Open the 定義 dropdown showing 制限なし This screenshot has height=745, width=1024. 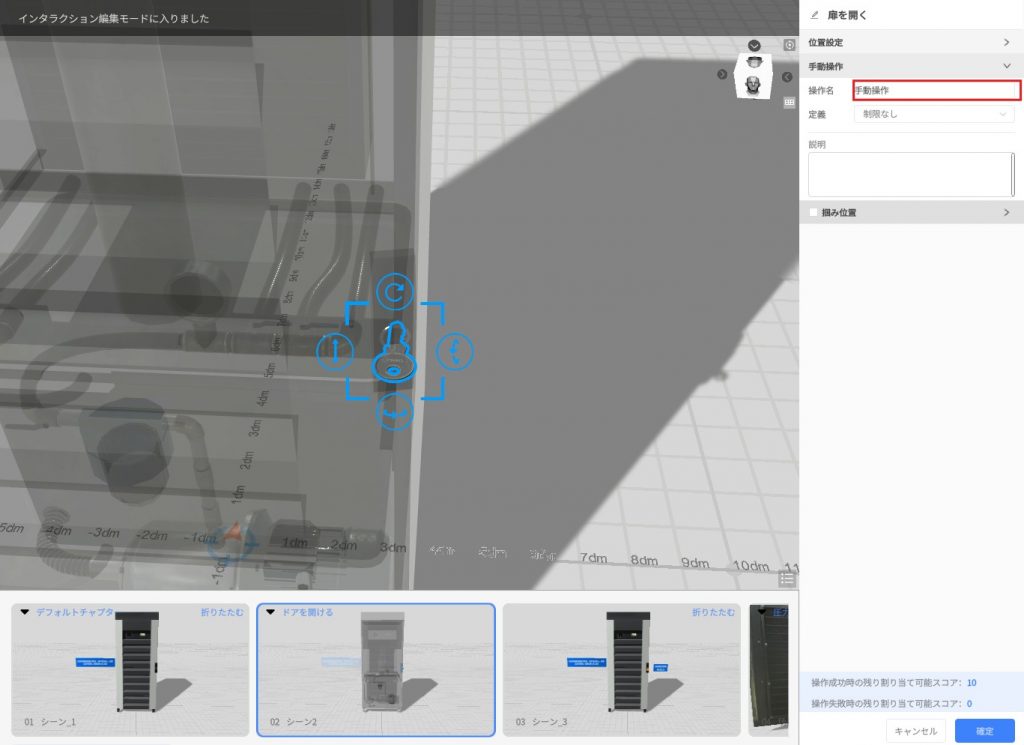pos(935,114)
